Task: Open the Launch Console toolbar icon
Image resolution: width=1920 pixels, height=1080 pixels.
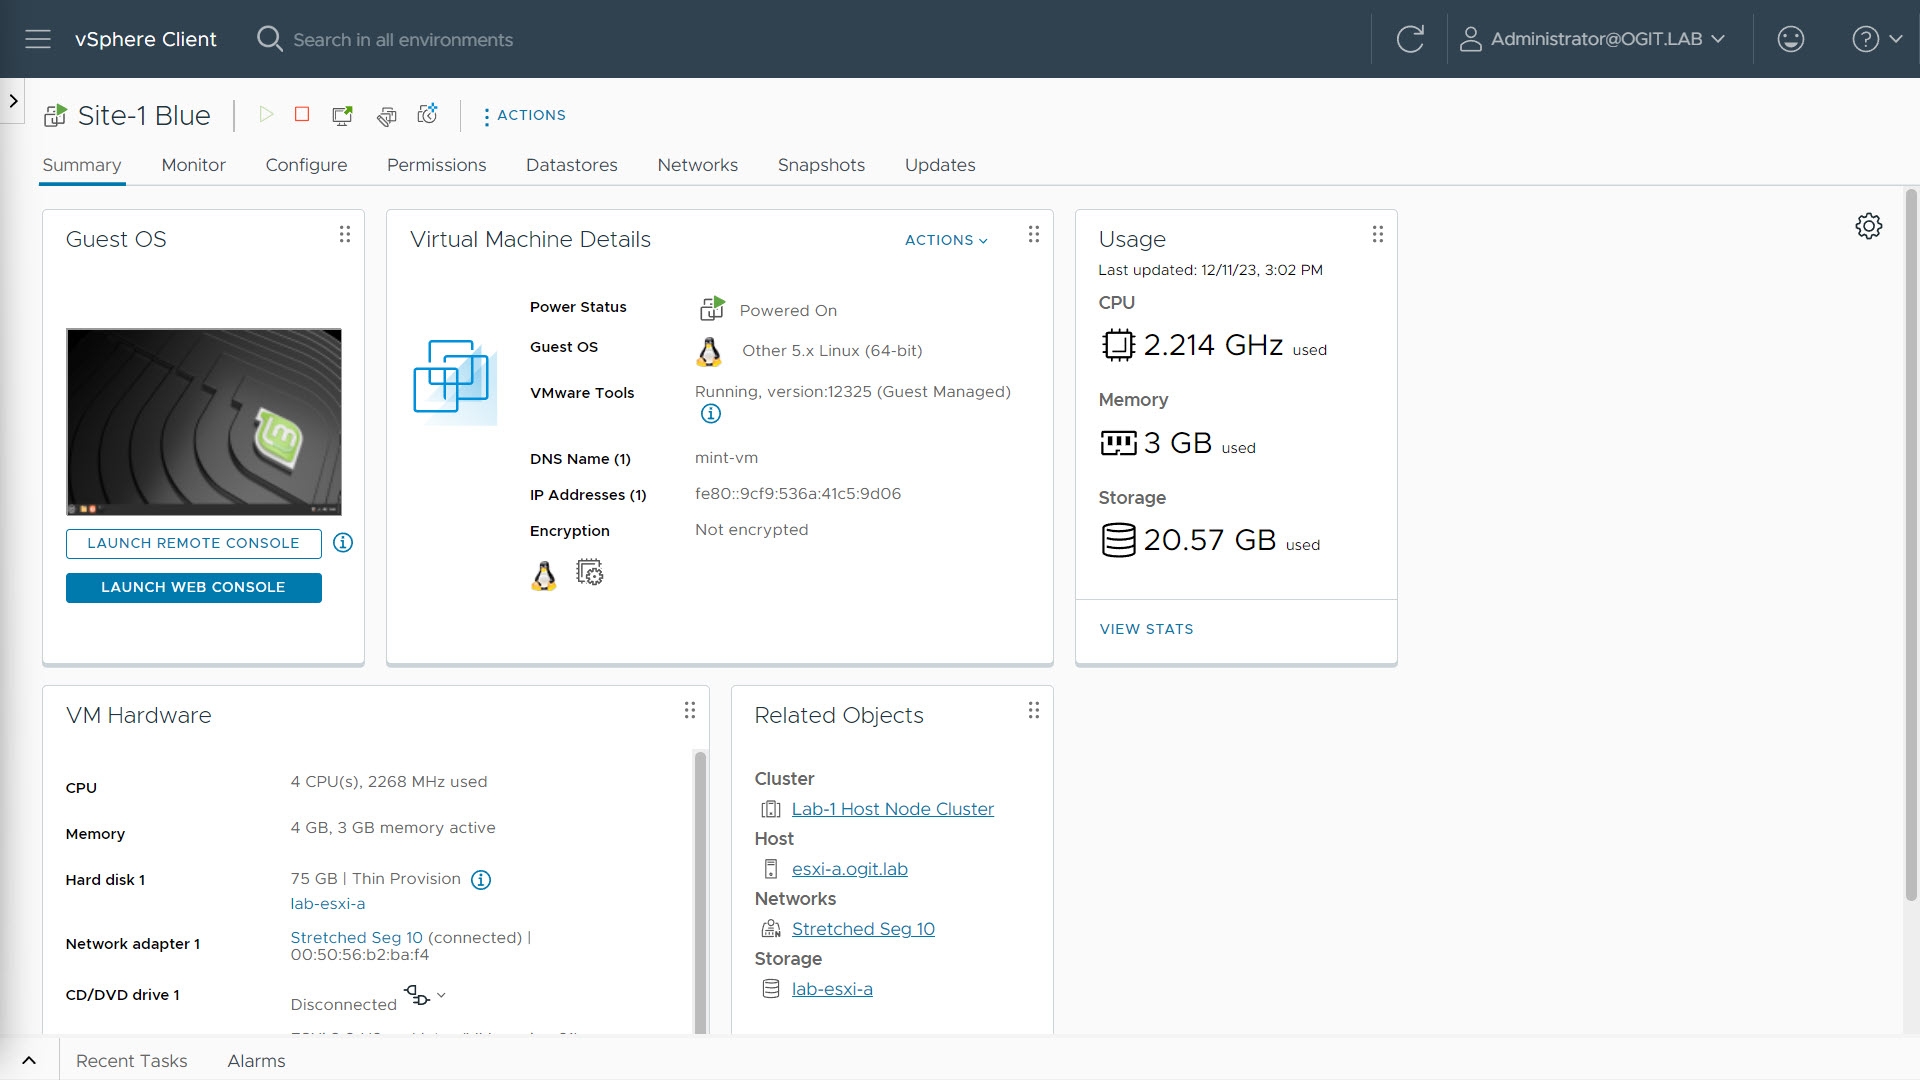Action: tap(342, 116)
